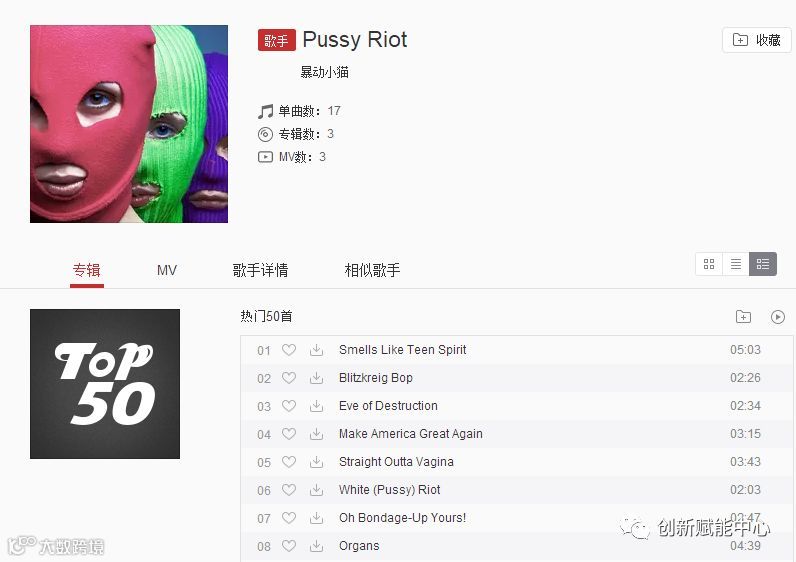Viewport: 796px width, 562px height.
Task: Click the Pussy Riot artist photo
Action: pyautogui.click(x=129, y=124)
